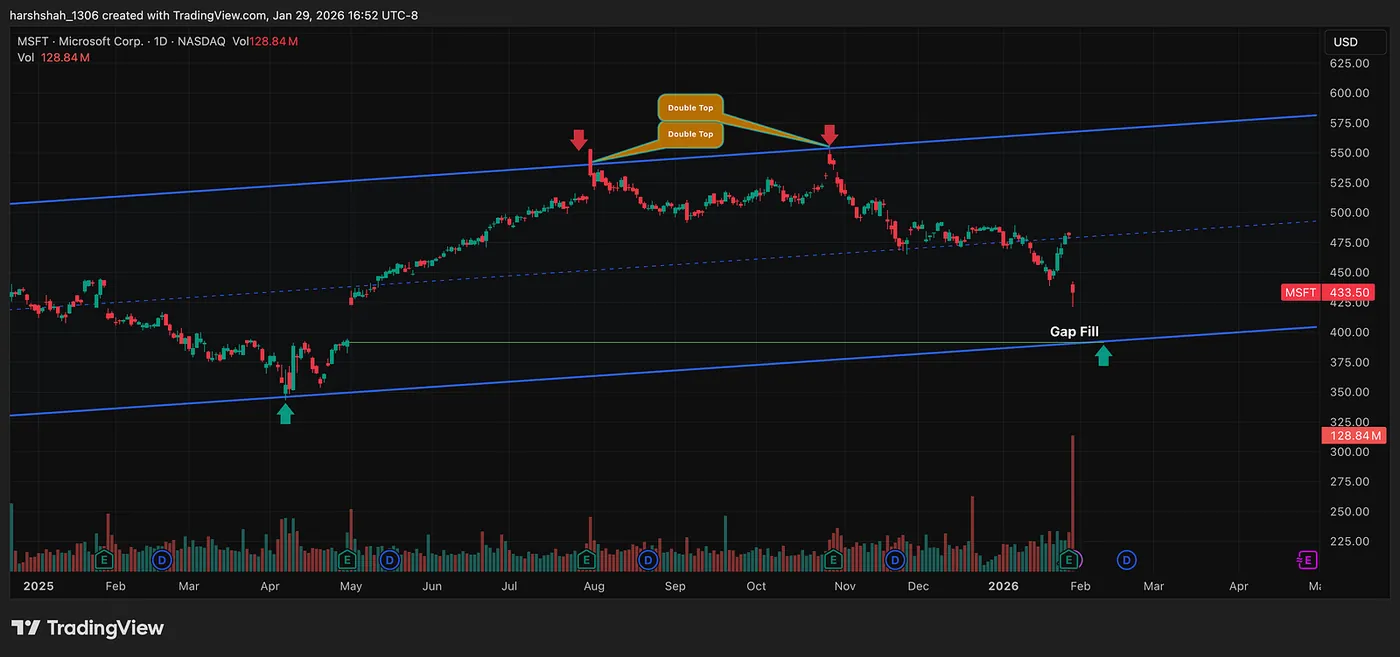The image size is (1400, 657).
Task: Select the red down arrow above the August peak
Action: pyautogui.click(x=579, y=138)
